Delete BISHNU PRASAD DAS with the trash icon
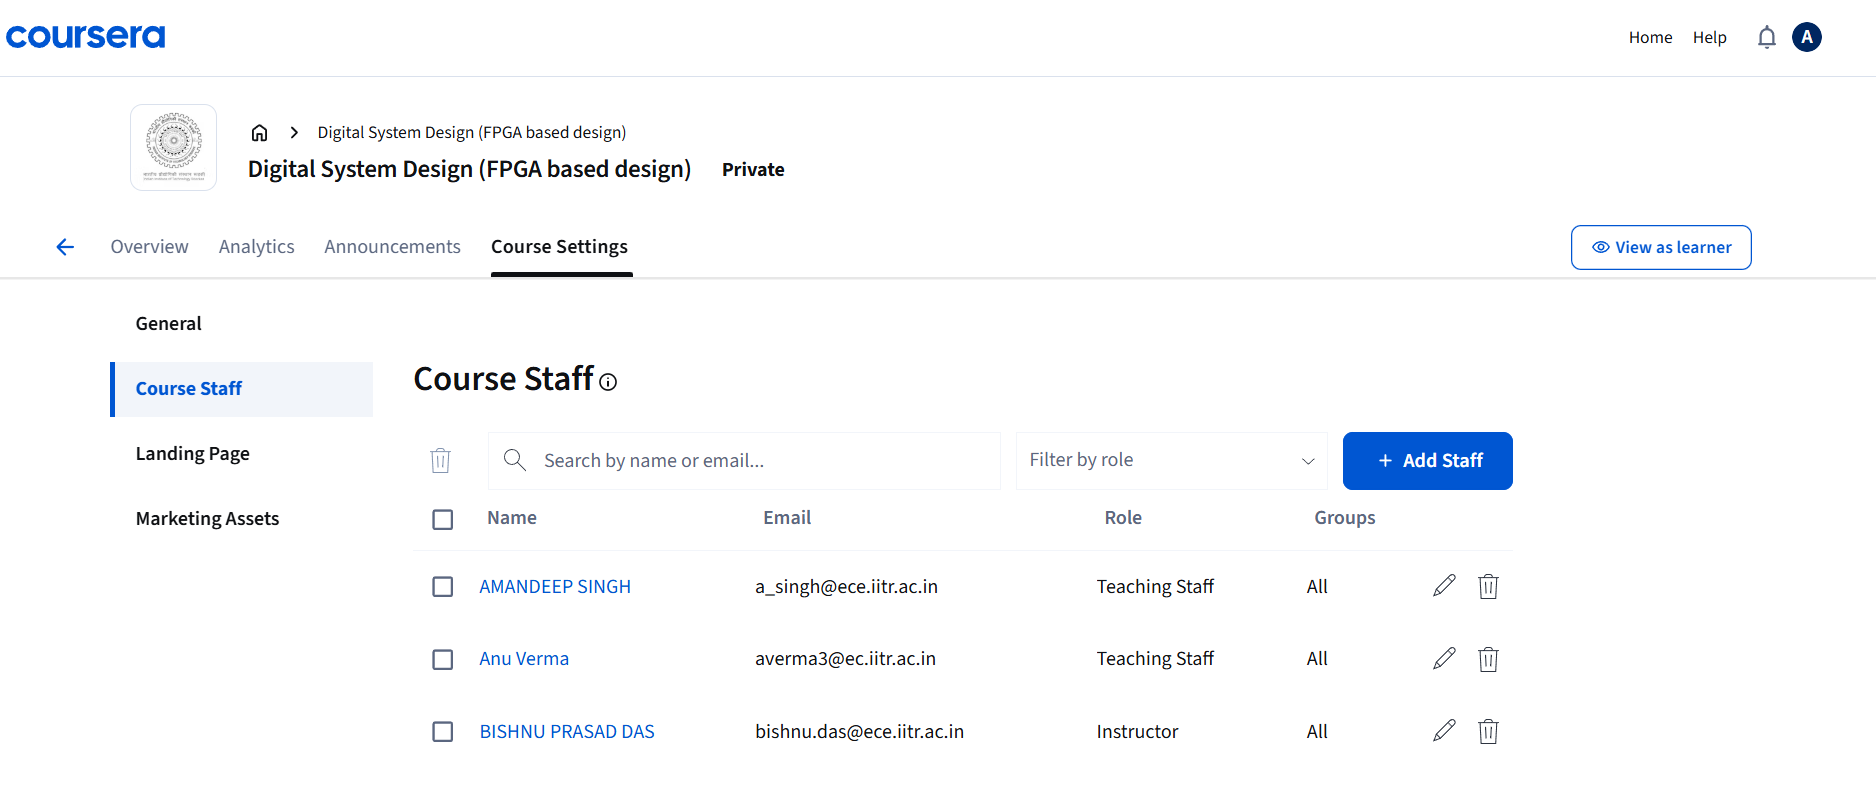 (x=1488, y=731)
